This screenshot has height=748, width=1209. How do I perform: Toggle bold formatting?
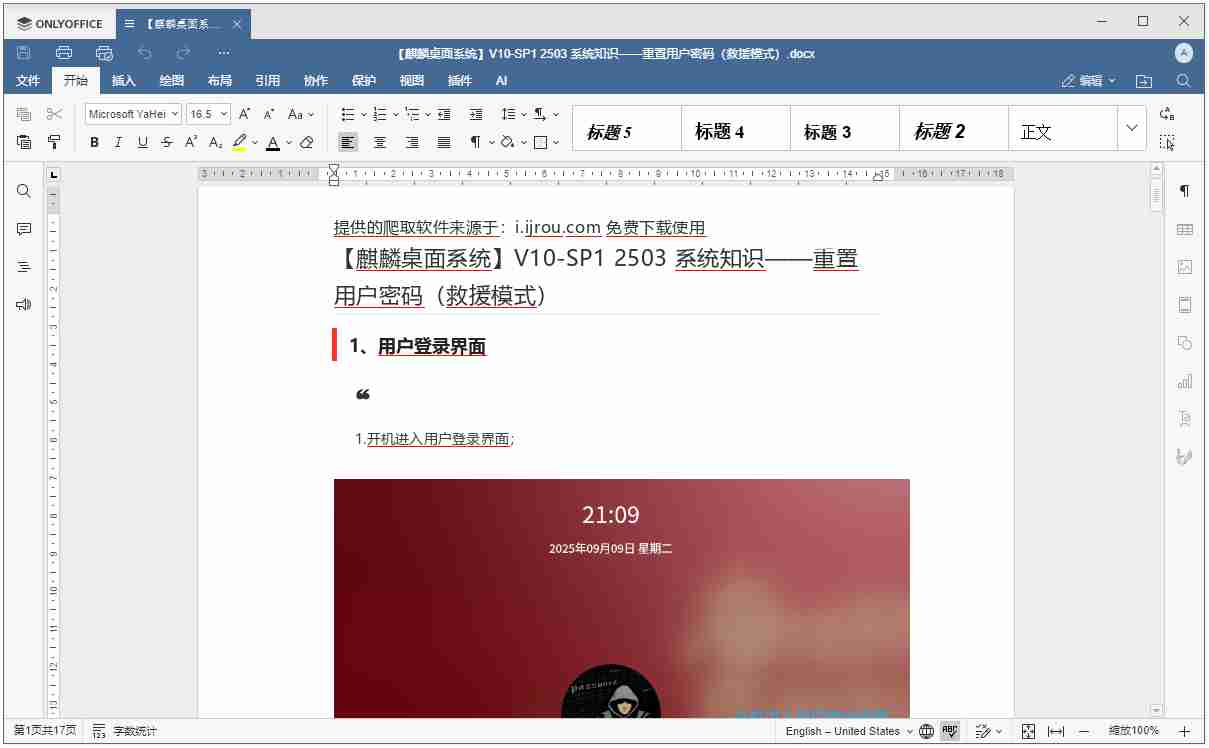click(x=94, y=142)
